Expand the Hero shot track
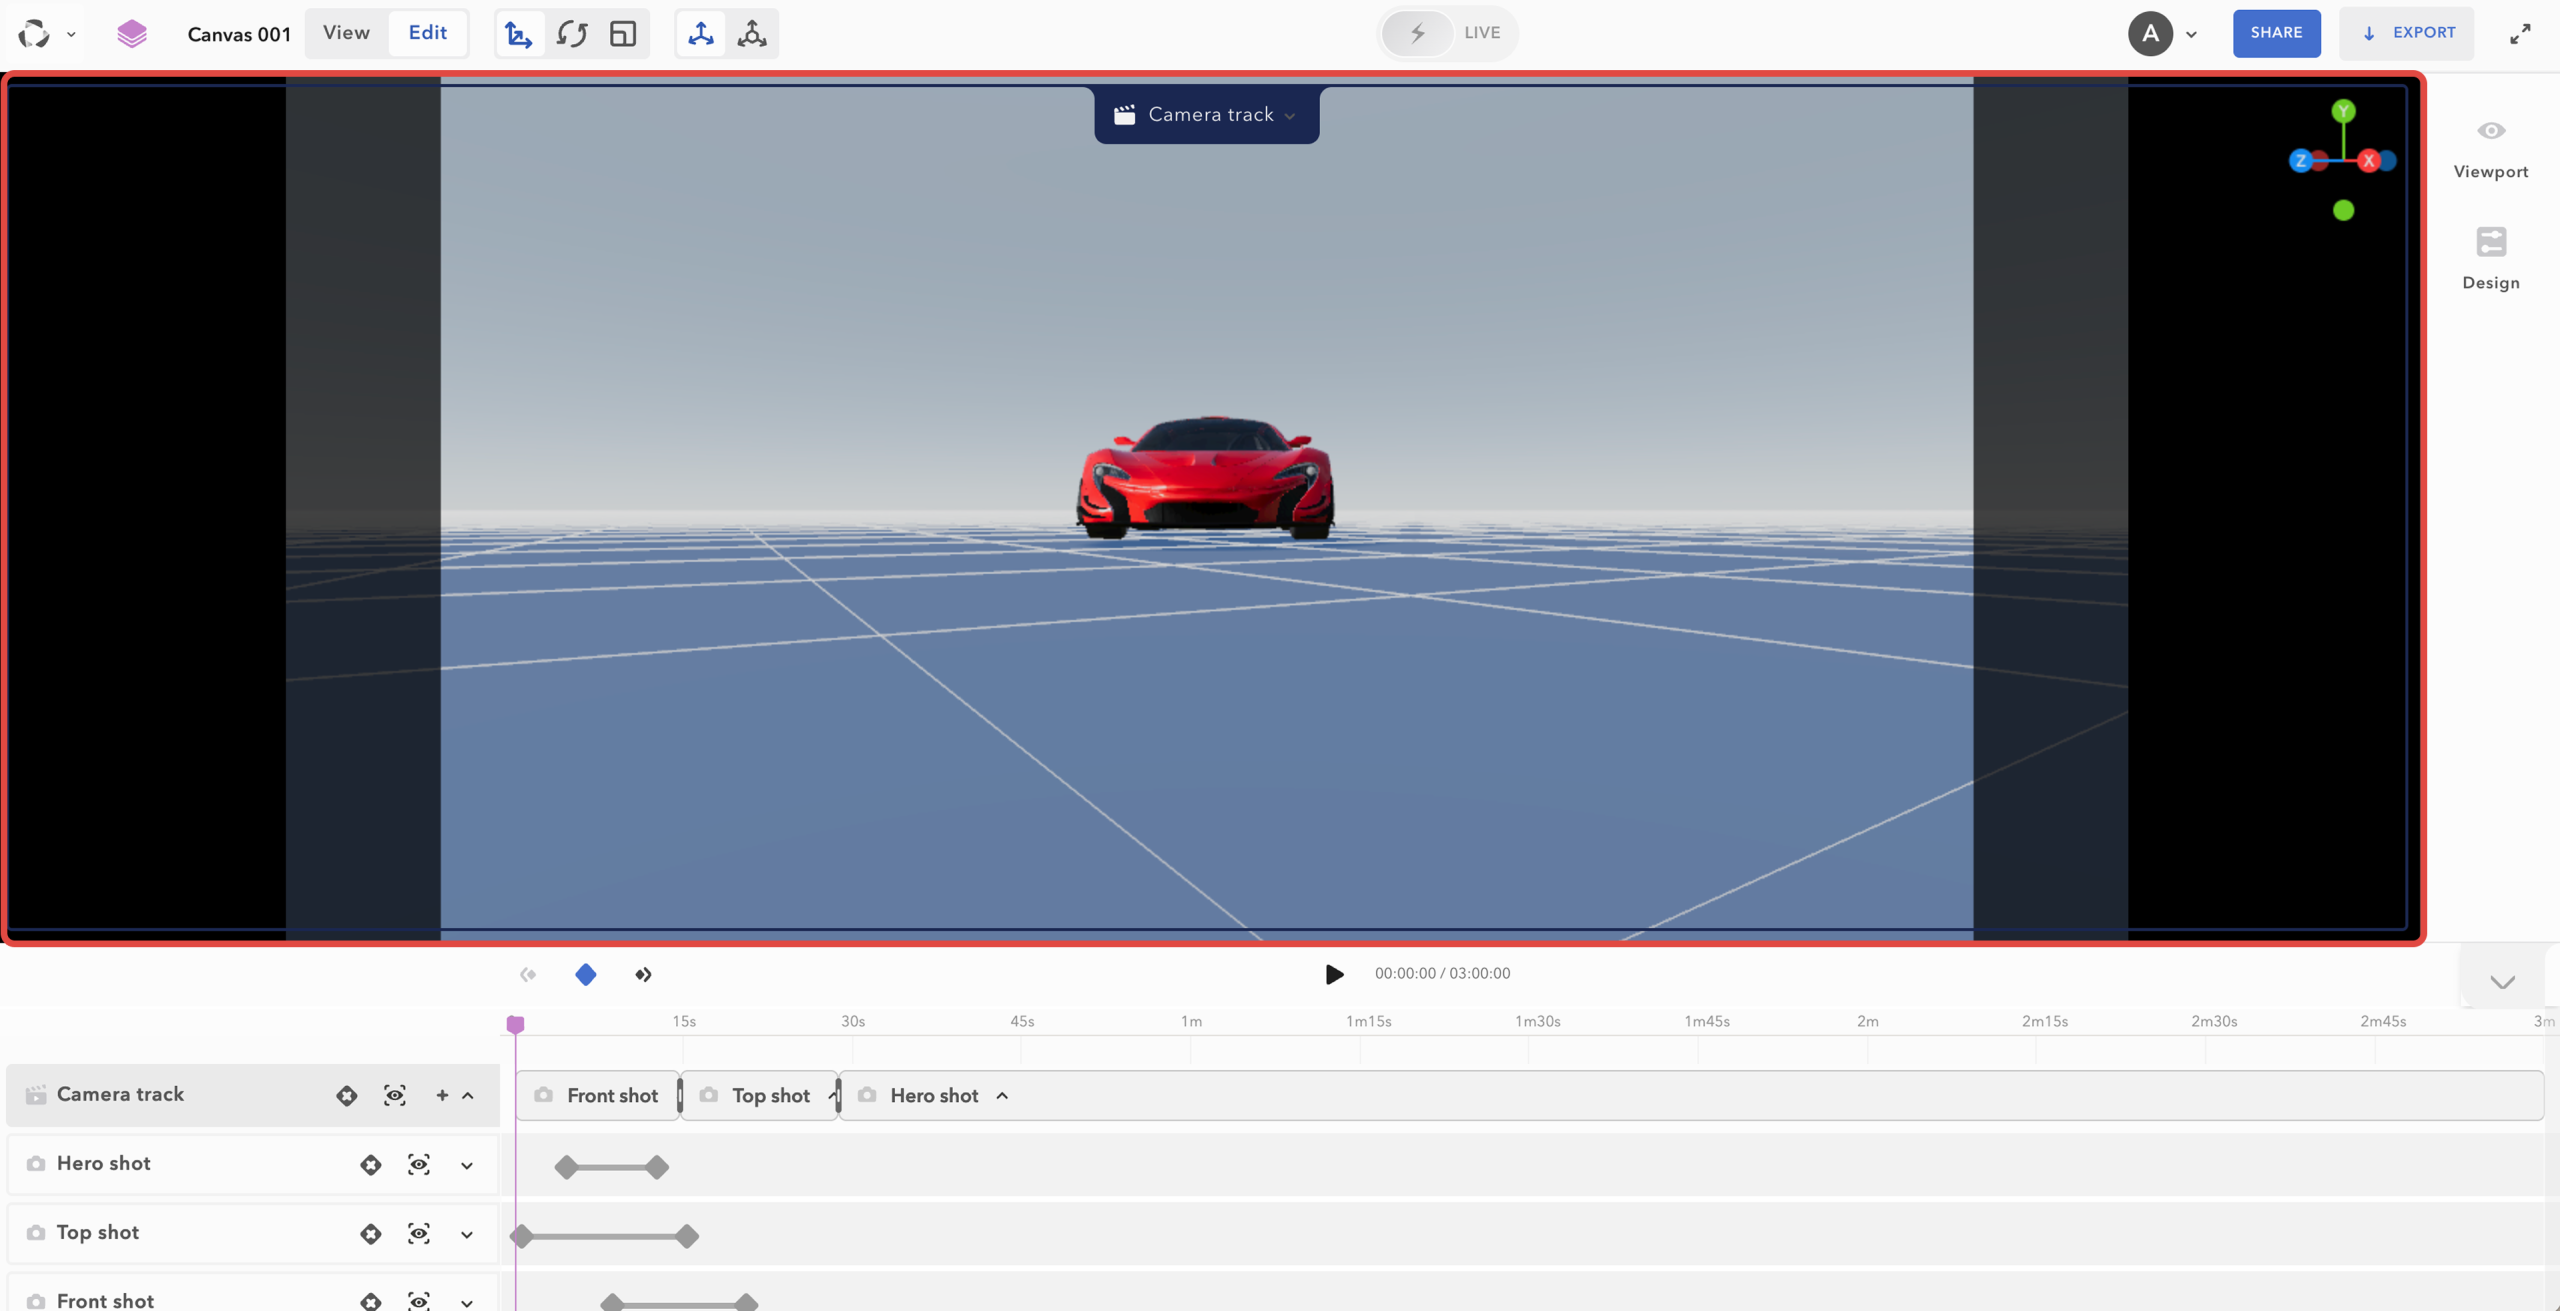The width and height of the screenshot is (2560, 1311). (x=467, y=1165)
